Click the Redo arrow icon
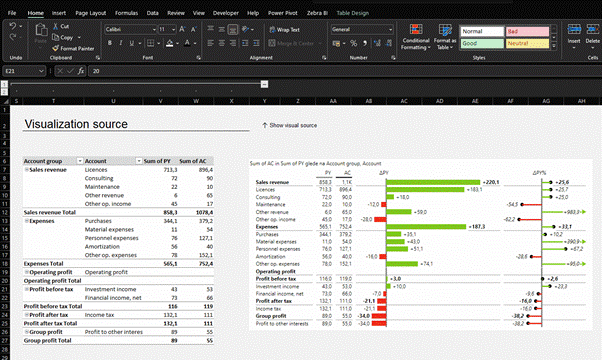Image resolution: width=602 pixels, height=360 pixels. tap(13, 37)
